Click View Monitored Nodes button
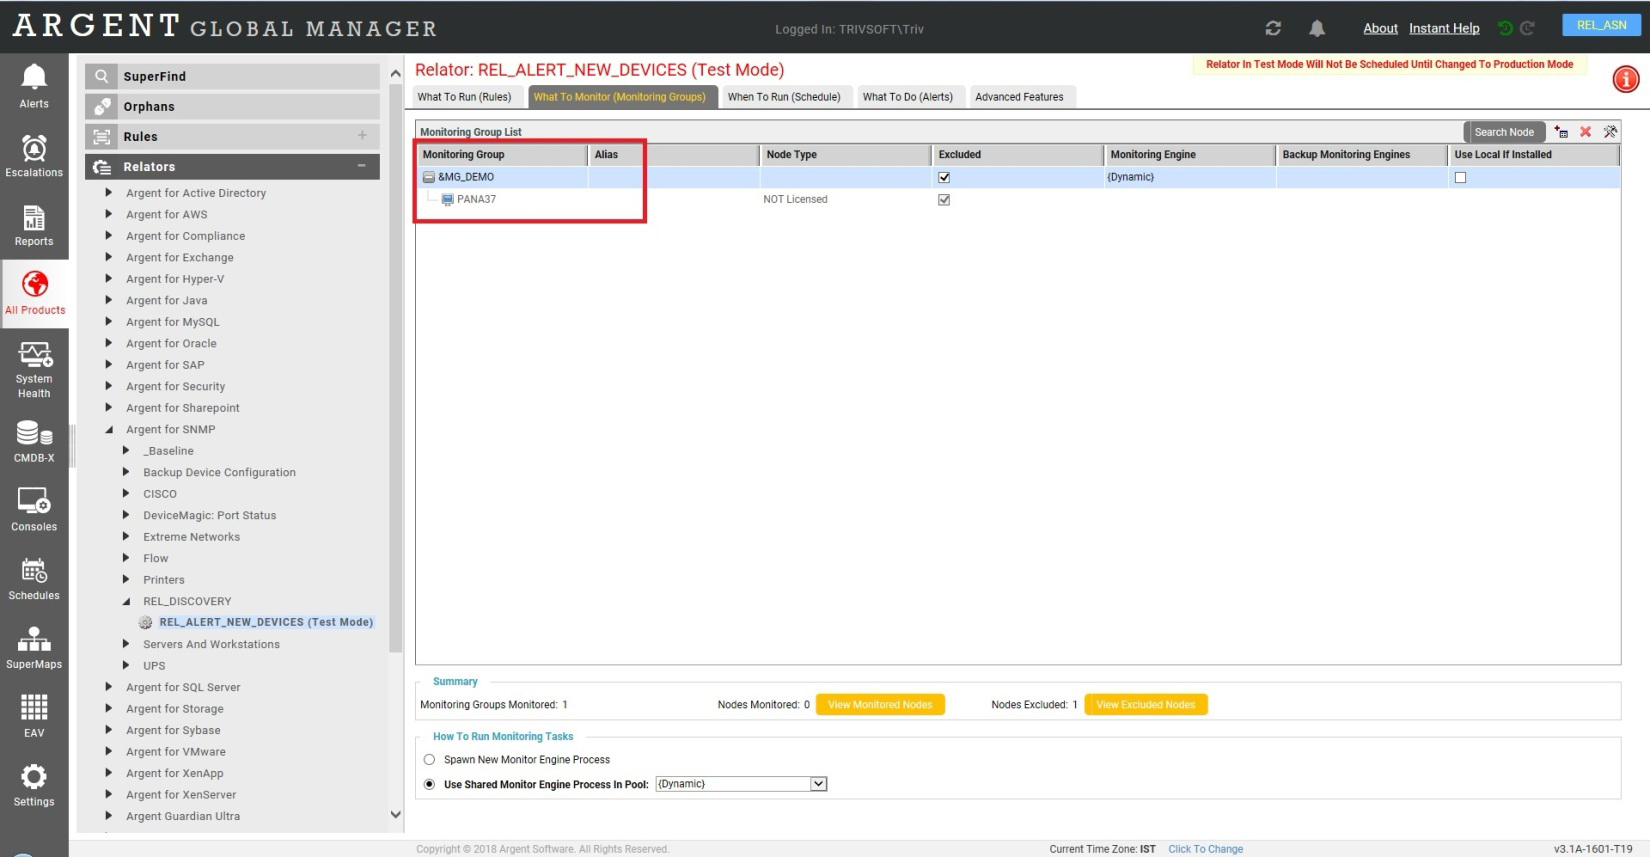 [x=879, y=705]
